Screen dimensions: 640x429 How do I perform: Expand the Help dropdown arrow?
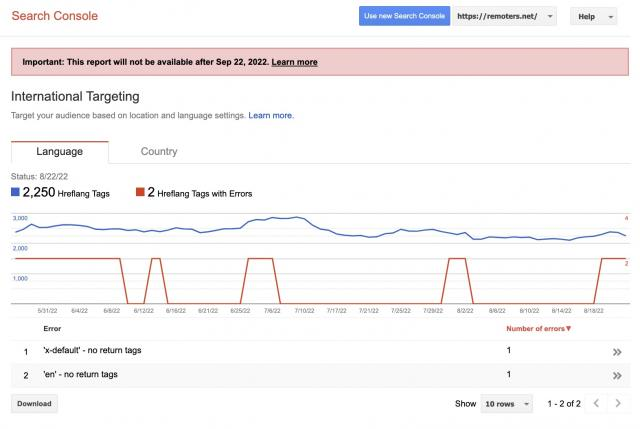[611, 17]
